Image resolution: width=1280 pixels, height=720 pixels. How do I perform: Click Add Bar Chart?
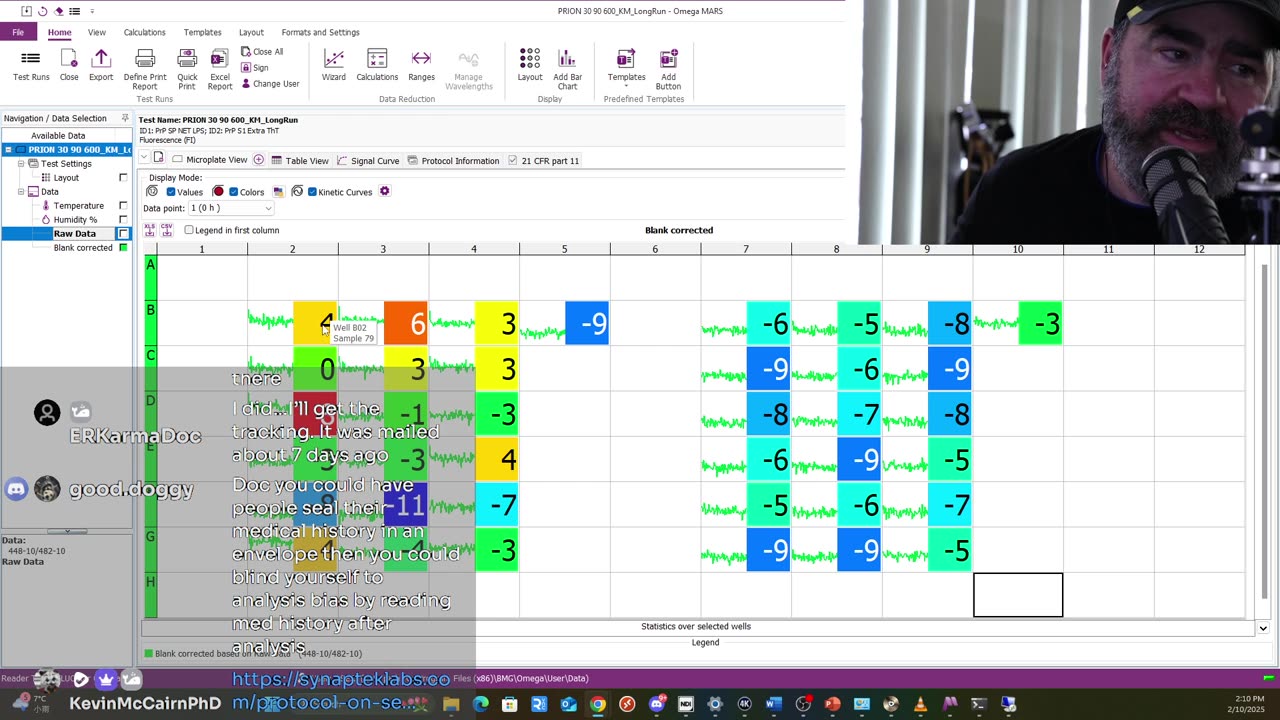pyautogui.click(x=567, y=69)
